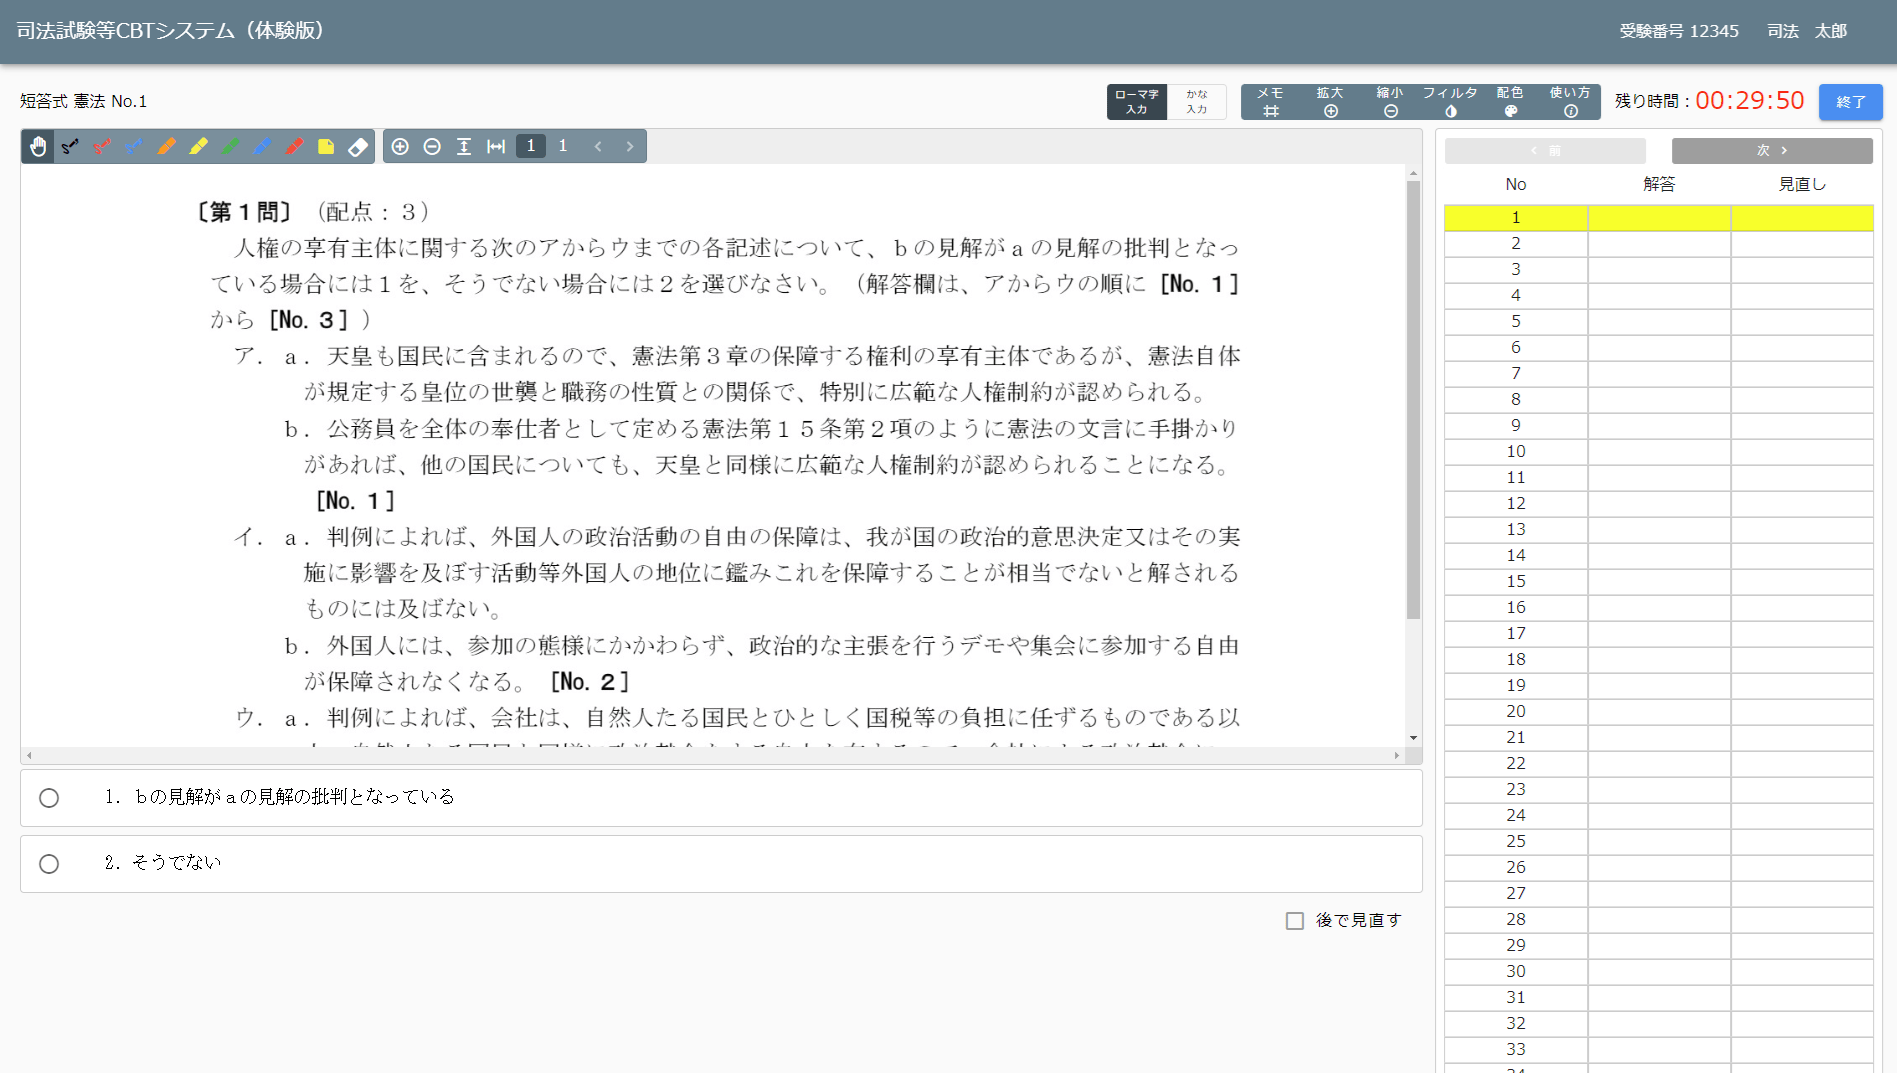Open the 配色 color scheme settings

1510,102
